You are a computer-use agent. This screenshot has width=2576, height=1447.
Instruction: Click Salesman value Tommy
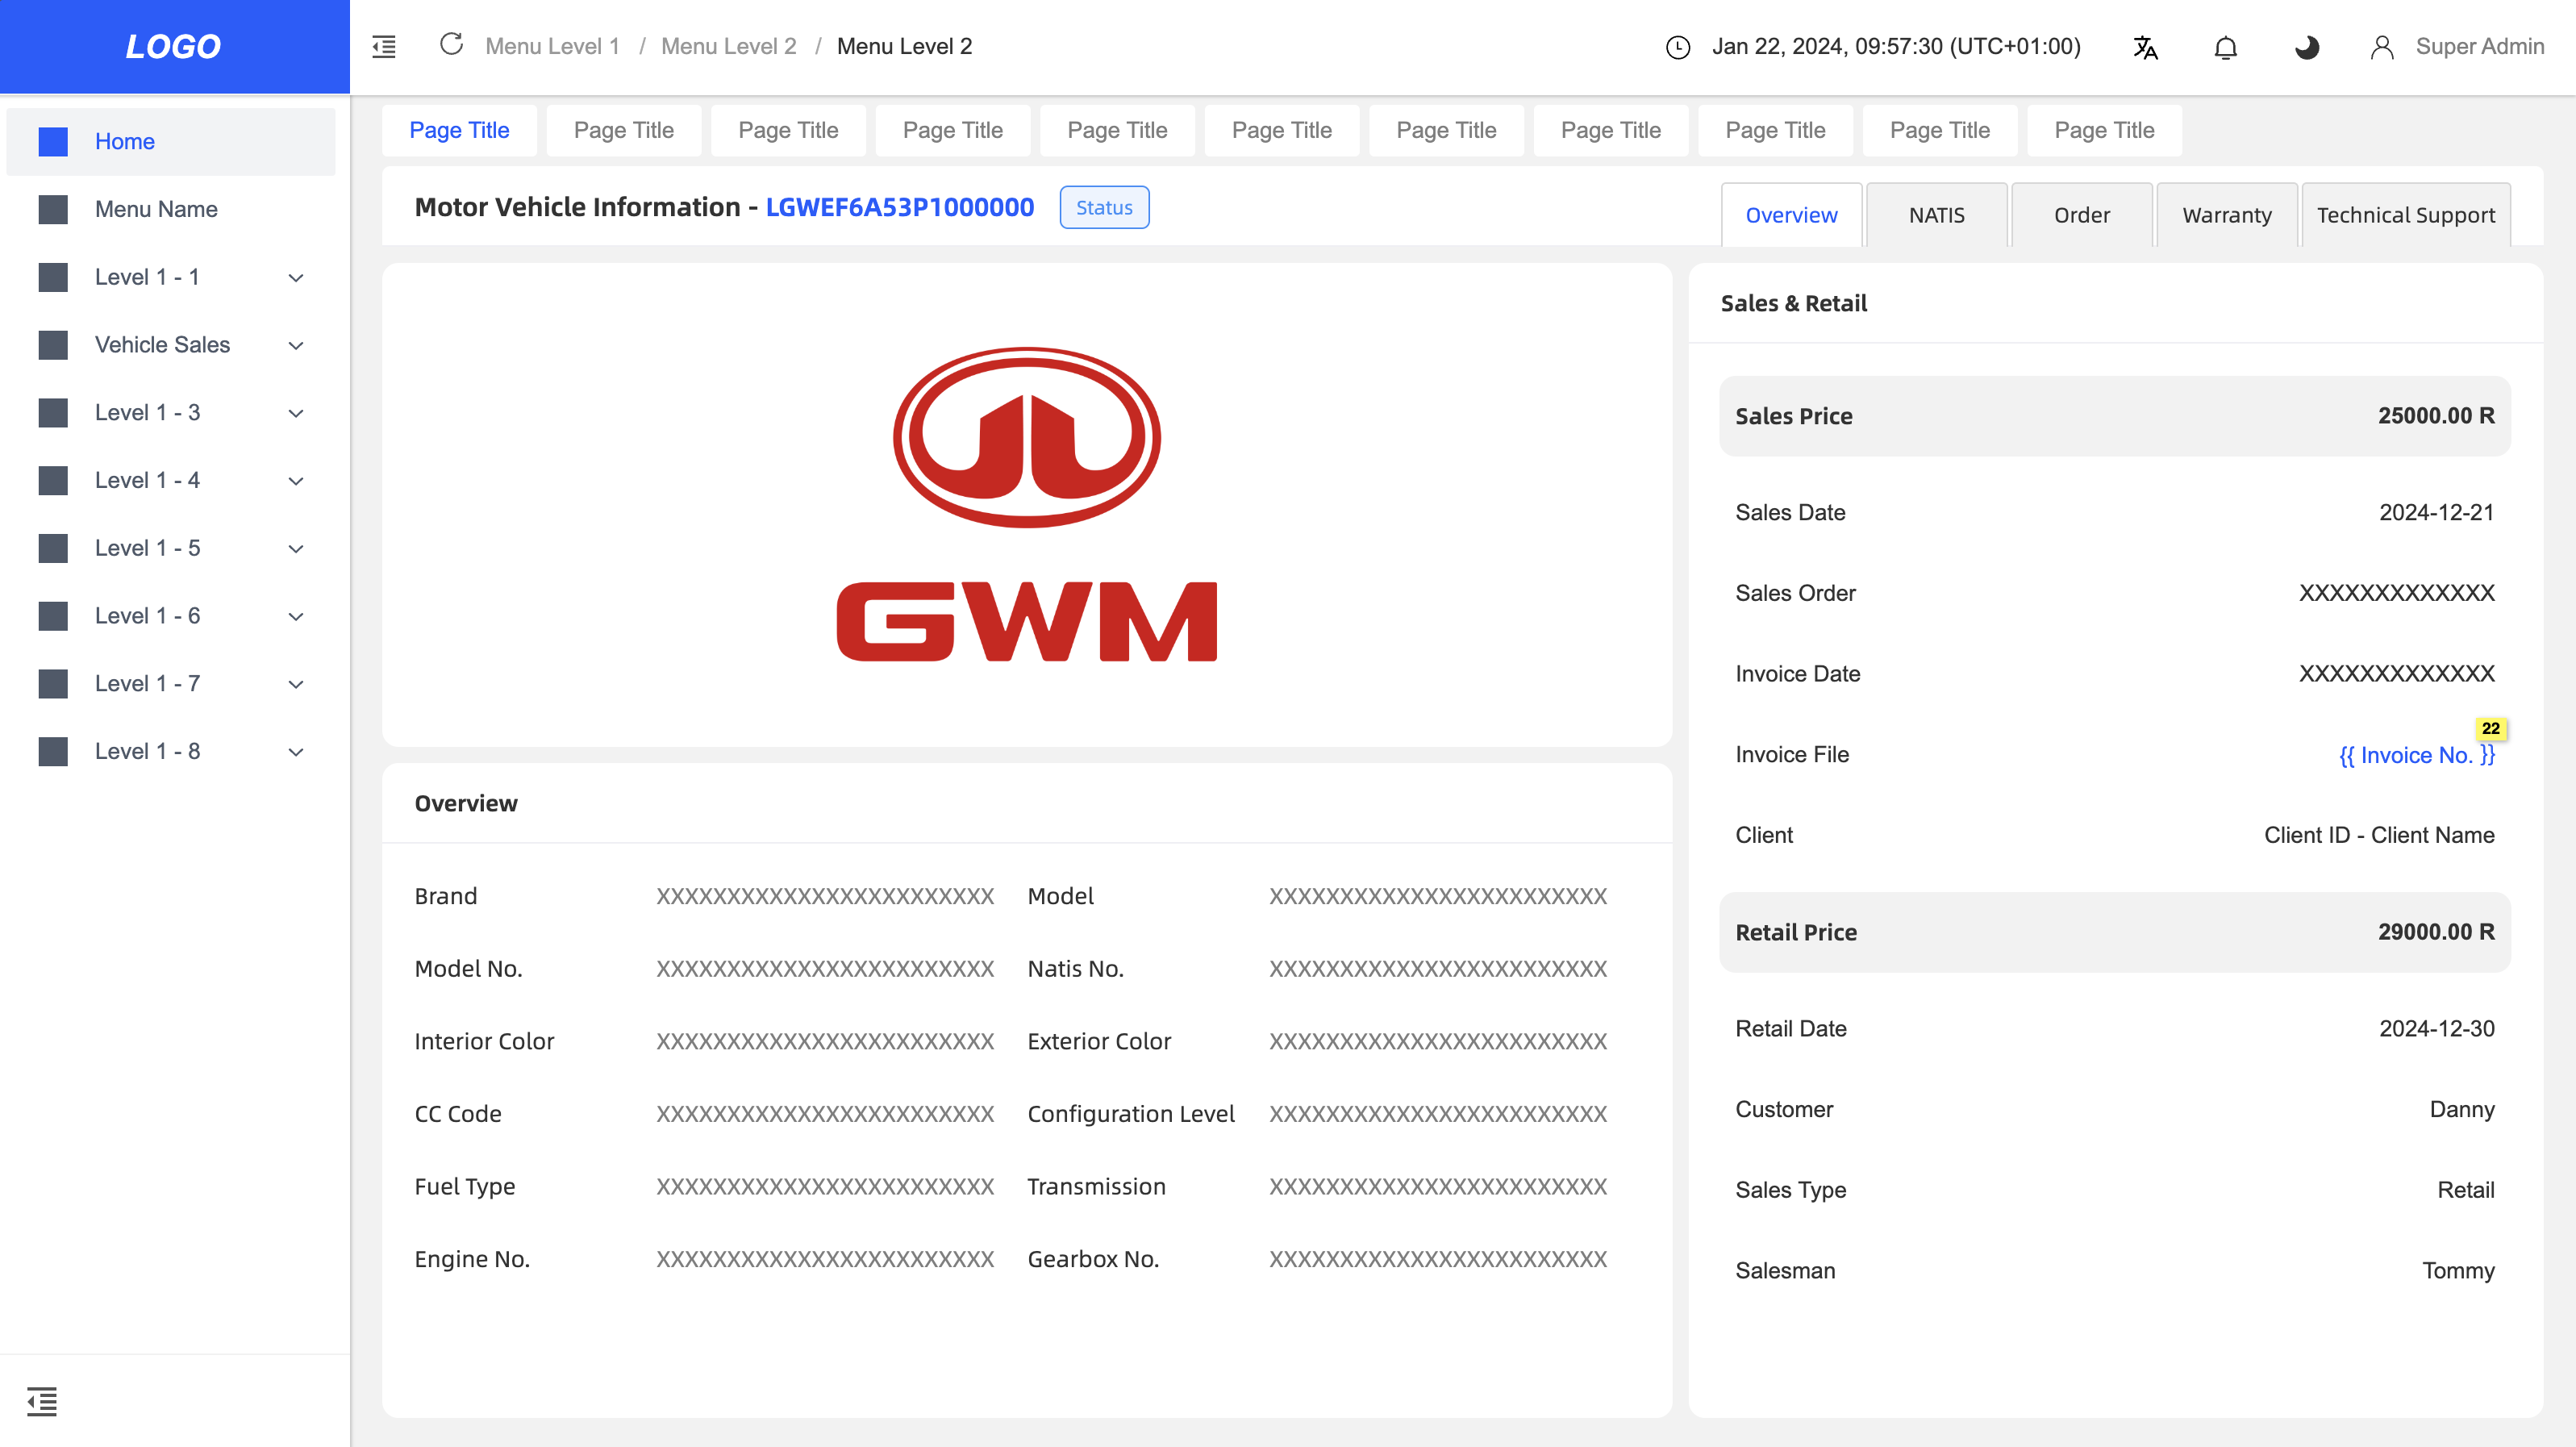click(2458, 1271)
